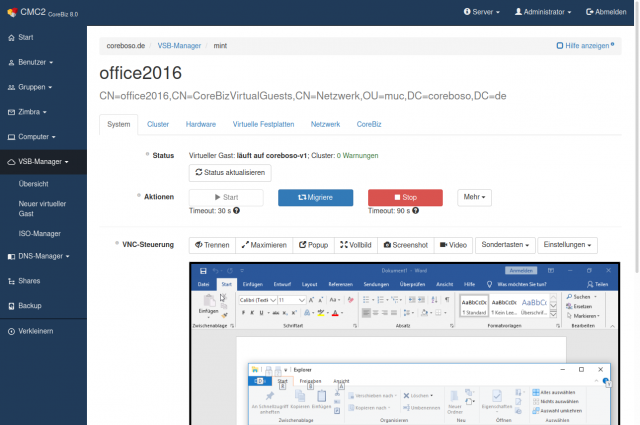Click Undo icon in Word quick access toolbar
640x425 pixels.
click(215, 271)
